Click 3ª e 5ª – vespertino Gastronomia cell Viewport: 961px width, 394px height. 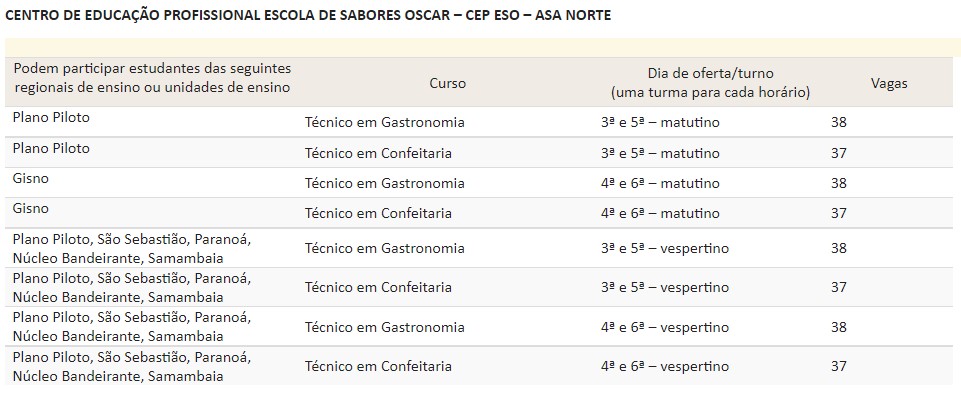tap(665, 248)
